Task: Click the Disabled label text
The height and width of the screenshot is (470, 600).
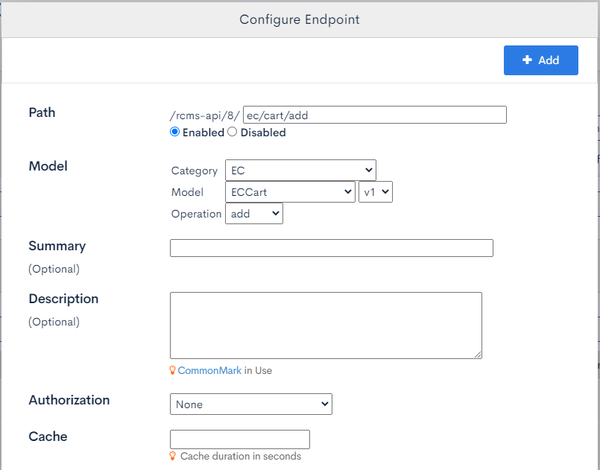Action: coord(263,132)
